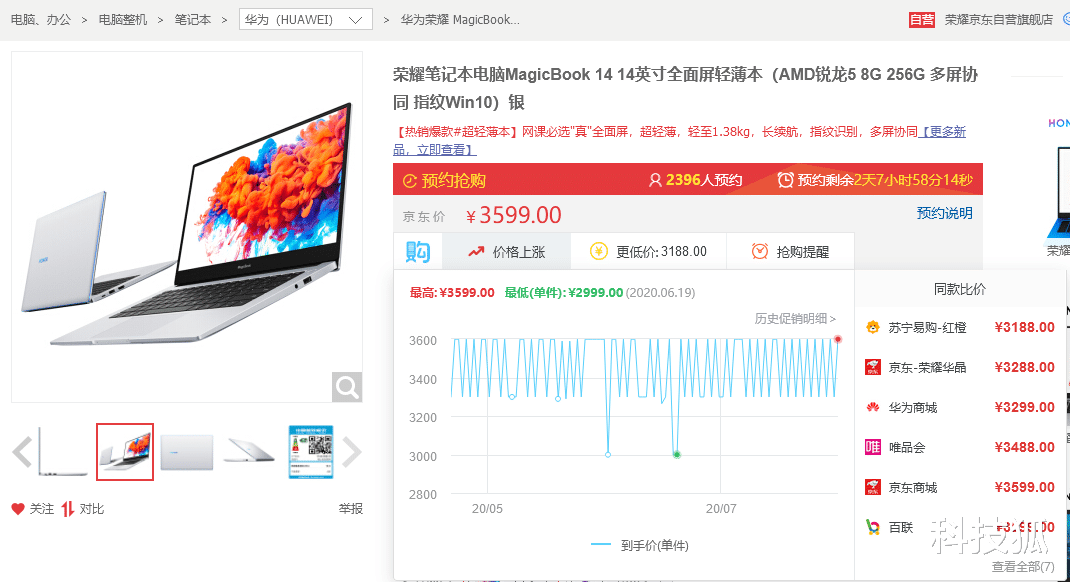1070x582 pixels.
Task: Click the Huawei logo icon
Action: tap(873, 407)
